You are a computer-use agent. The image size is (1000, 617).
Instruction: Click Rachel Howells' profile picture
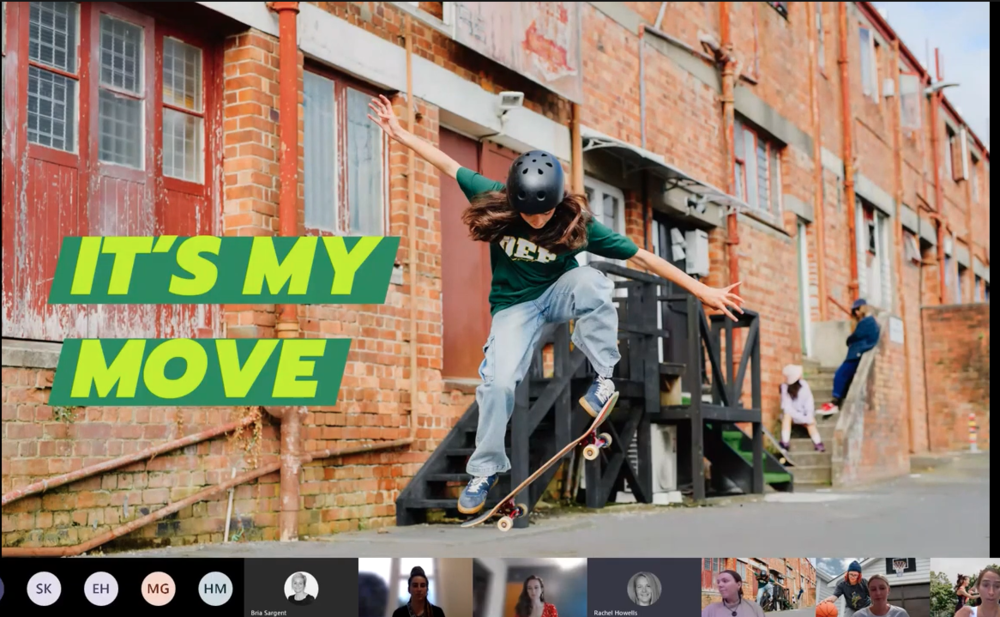[643, 586]
